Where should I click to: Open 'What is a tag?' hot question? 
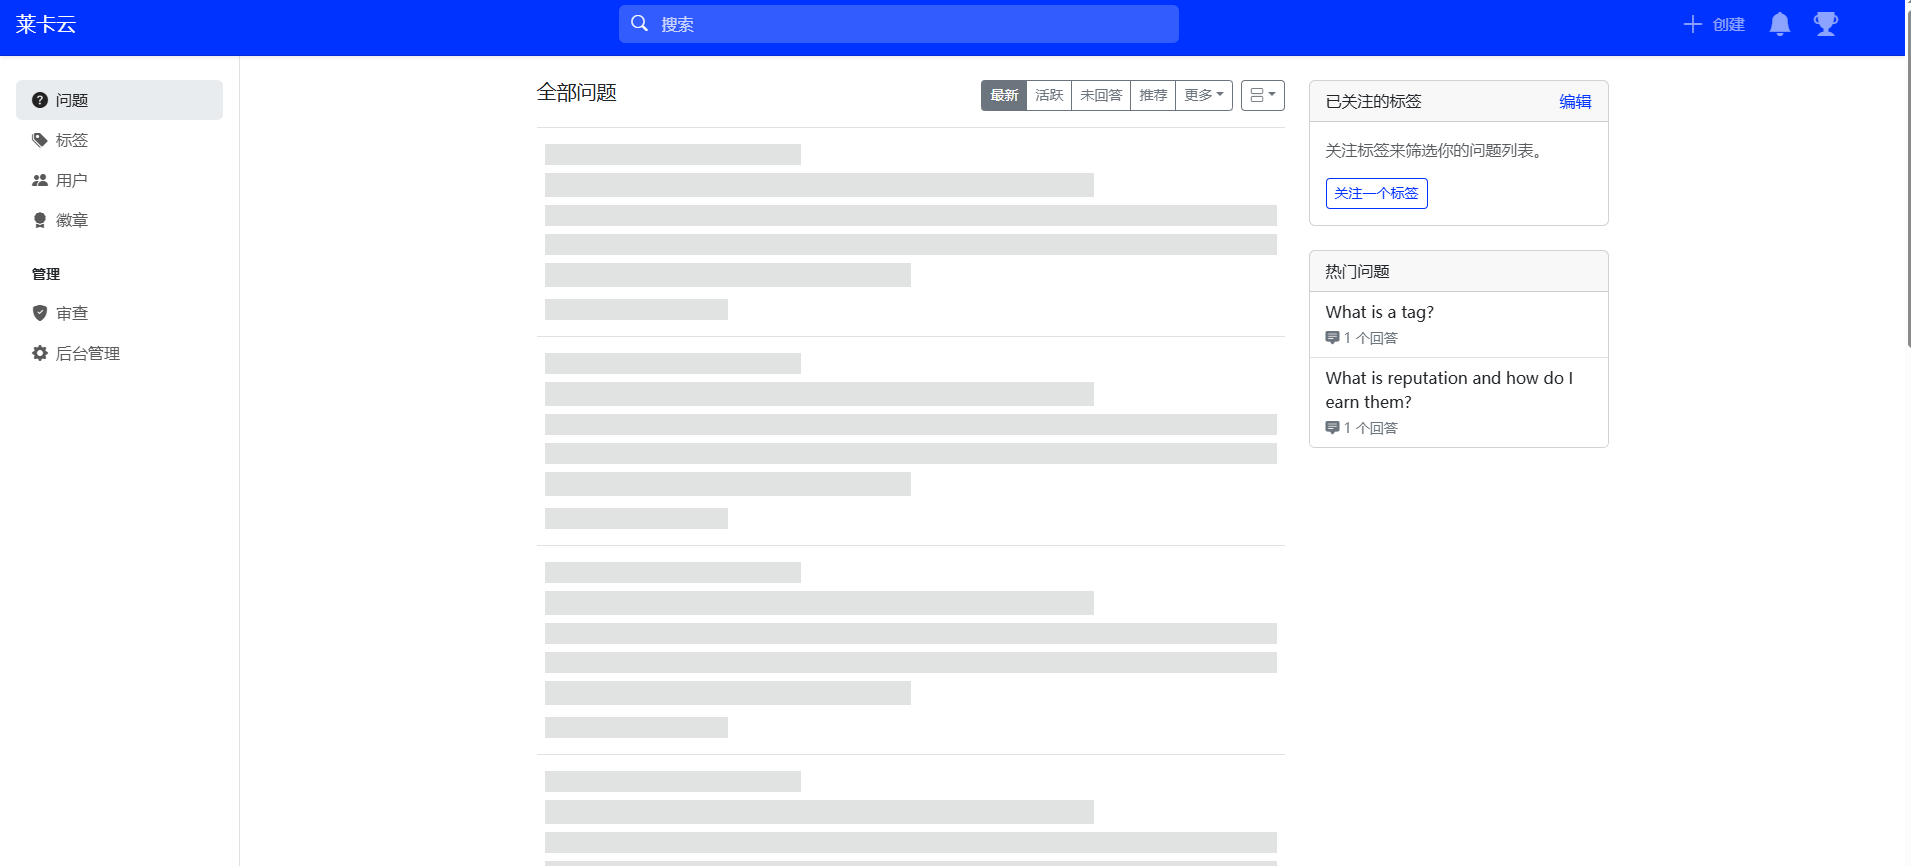pyautogui.click(x=1379, y=312)
